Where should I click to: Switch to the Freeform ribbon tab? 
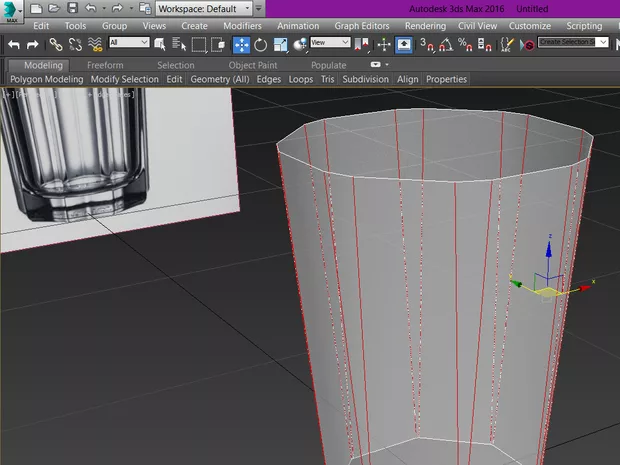click(105, 65)
